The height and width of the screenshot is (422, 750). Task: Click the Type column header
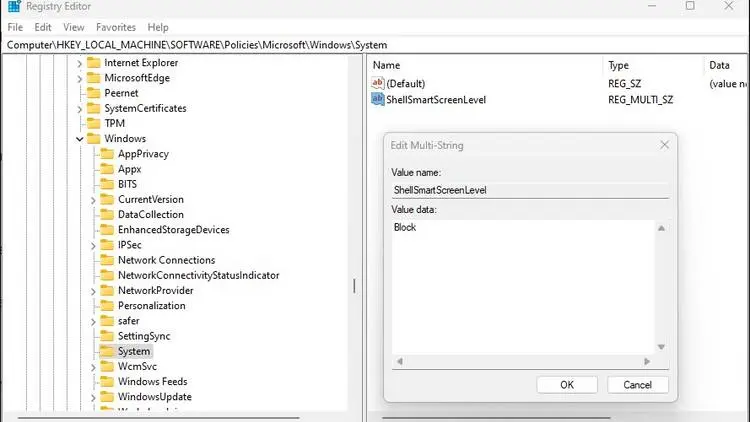point(618,65)
